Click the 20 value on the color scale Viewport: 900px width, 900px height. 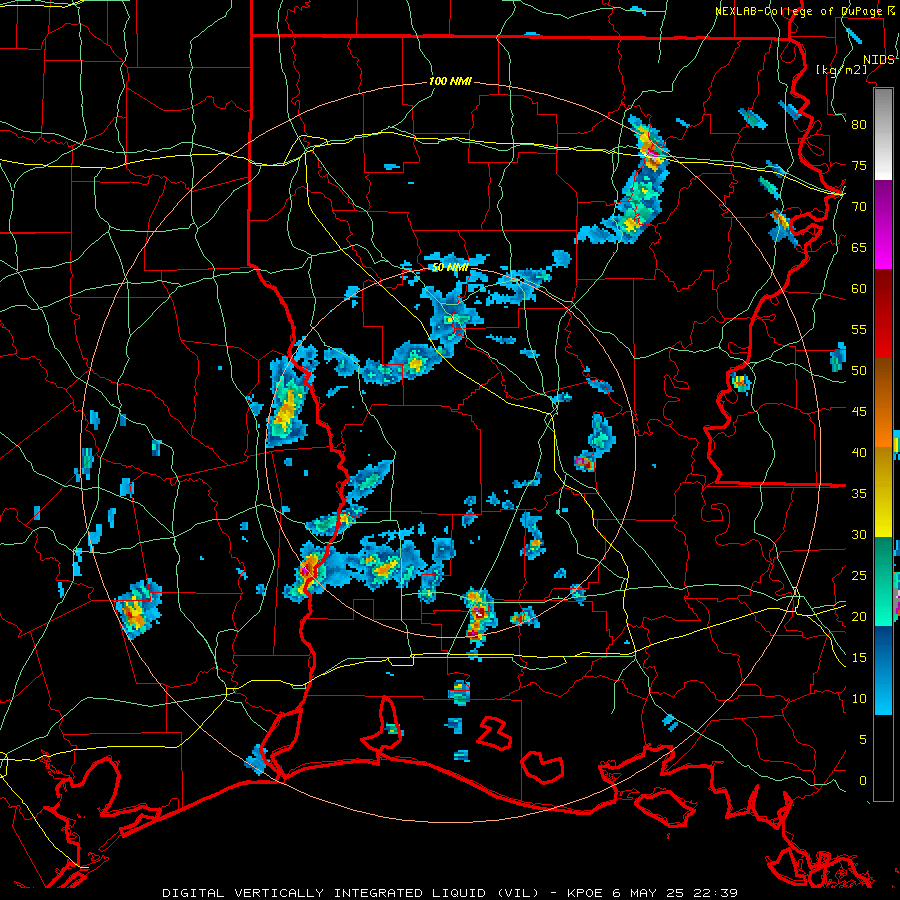(x=859, y=617)
